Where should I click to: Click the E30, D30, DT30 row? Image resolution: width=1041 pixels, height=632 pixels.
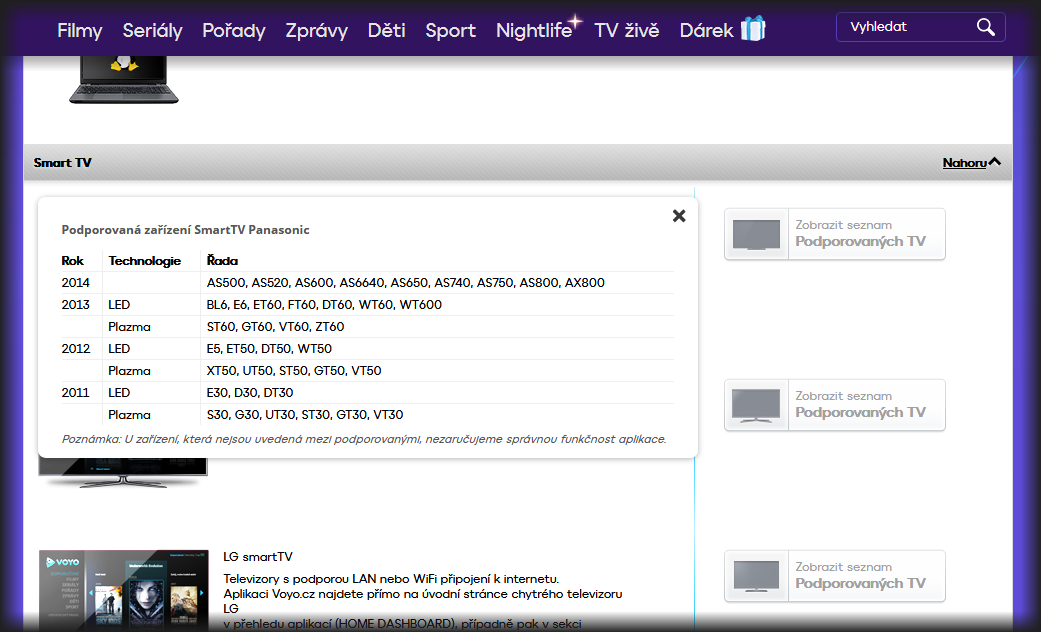(250, 392)
